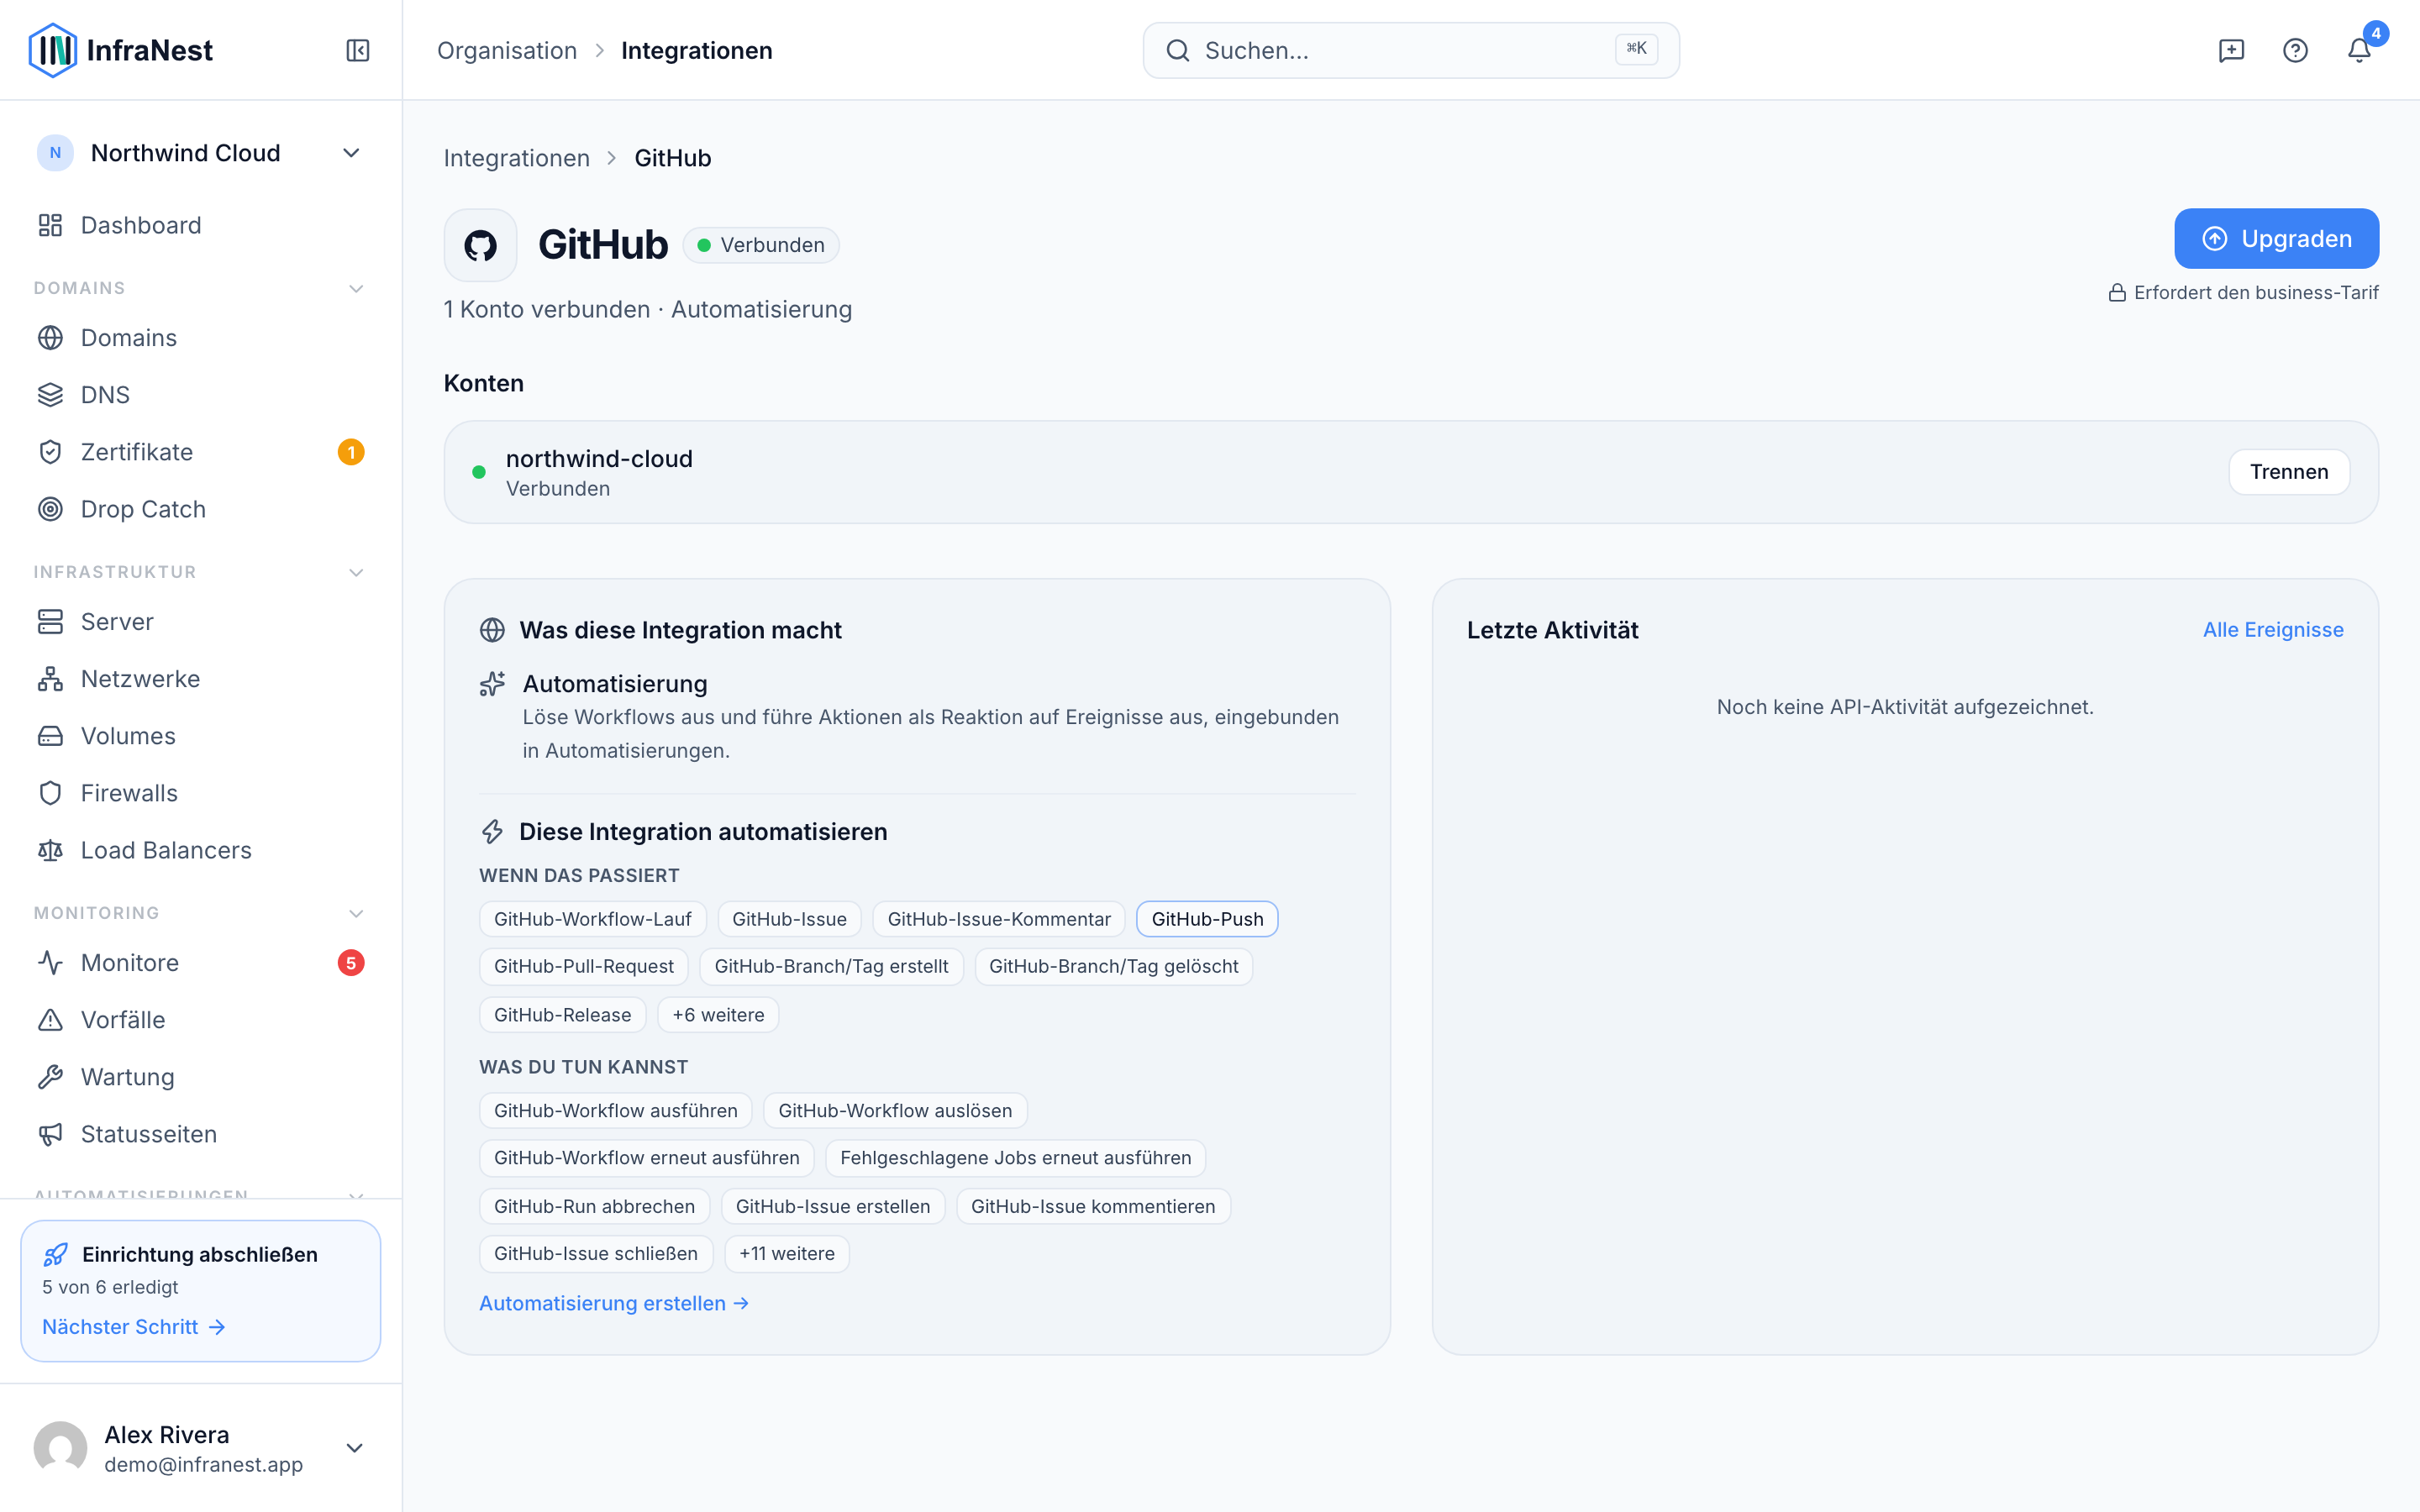Select the GitHub-Run abbrechen action chip
Image resolution: width=2420 pixels, height=1512 pixels.
click(595, 1207)
